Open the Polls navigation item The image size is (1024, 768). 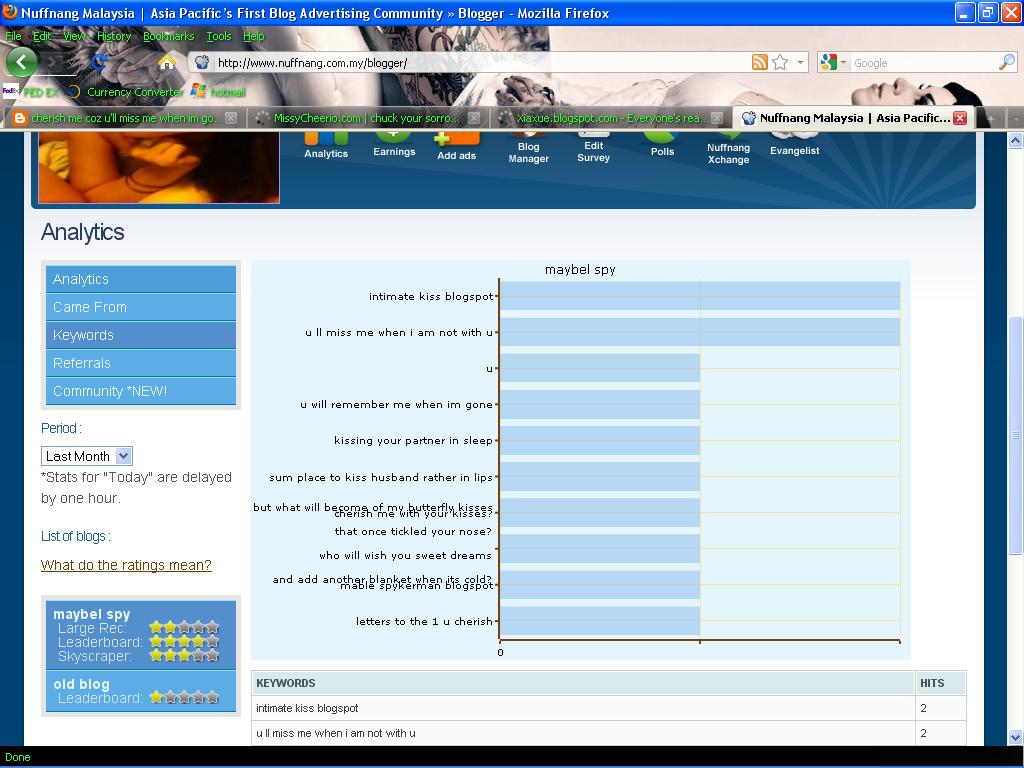click(x=662, y=145)
